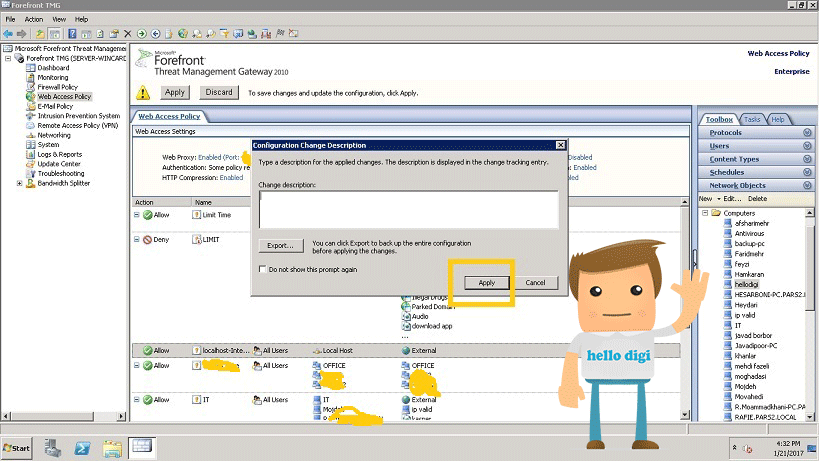
Task: Collapse the Network Objects section
Action: click(x=807, y=185)
